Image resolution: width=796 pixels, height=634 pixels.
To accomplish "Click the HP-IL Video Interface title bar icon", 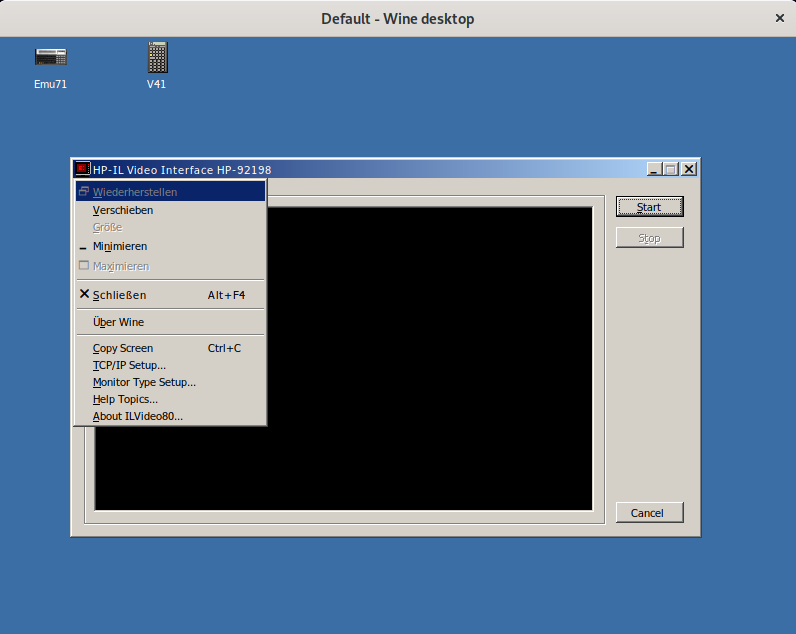I will click(84, 170).
